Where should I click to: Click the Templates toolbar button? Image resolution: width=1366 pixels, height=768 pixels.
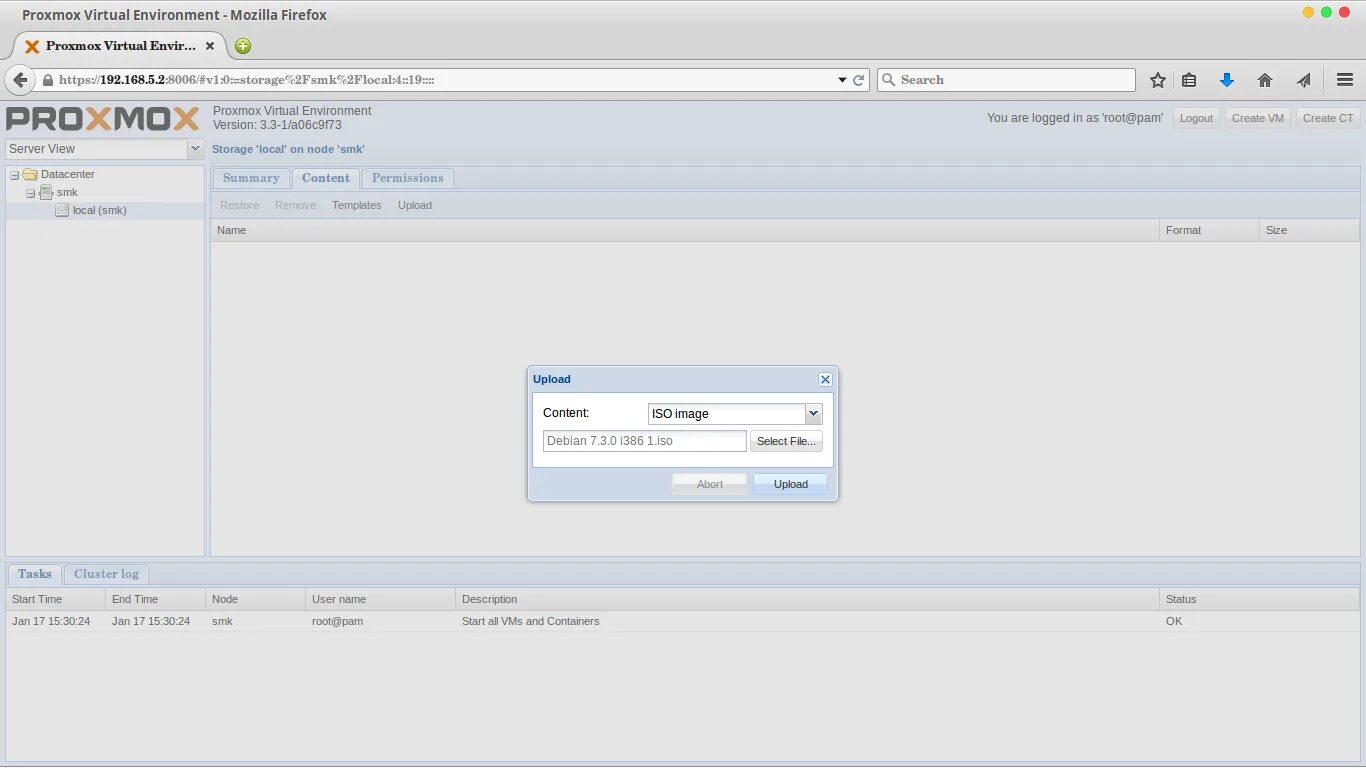pyautogui.click(x=357, y=205)
